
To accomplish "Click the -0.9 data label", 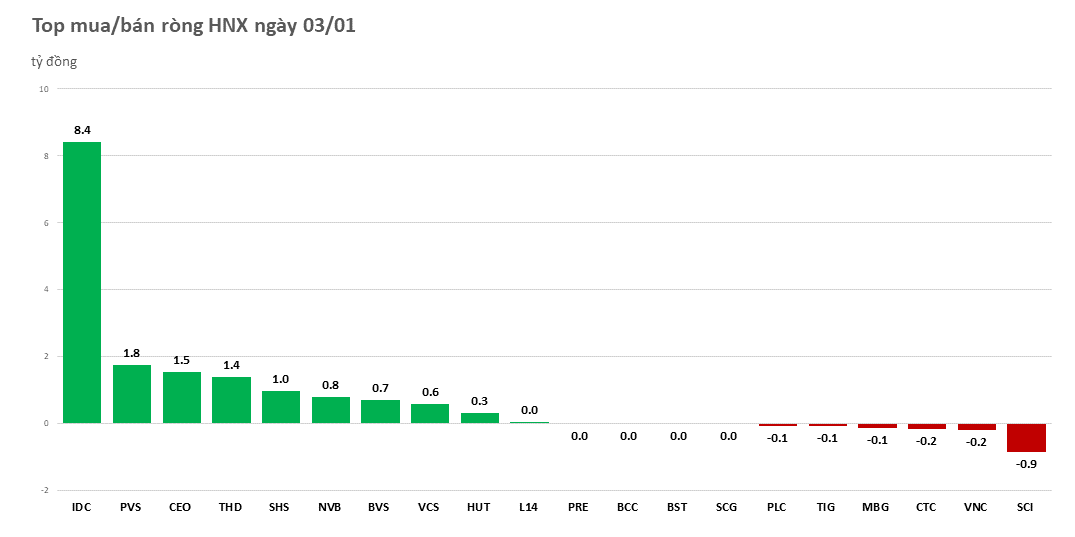I will click(x=1026, y=464).
